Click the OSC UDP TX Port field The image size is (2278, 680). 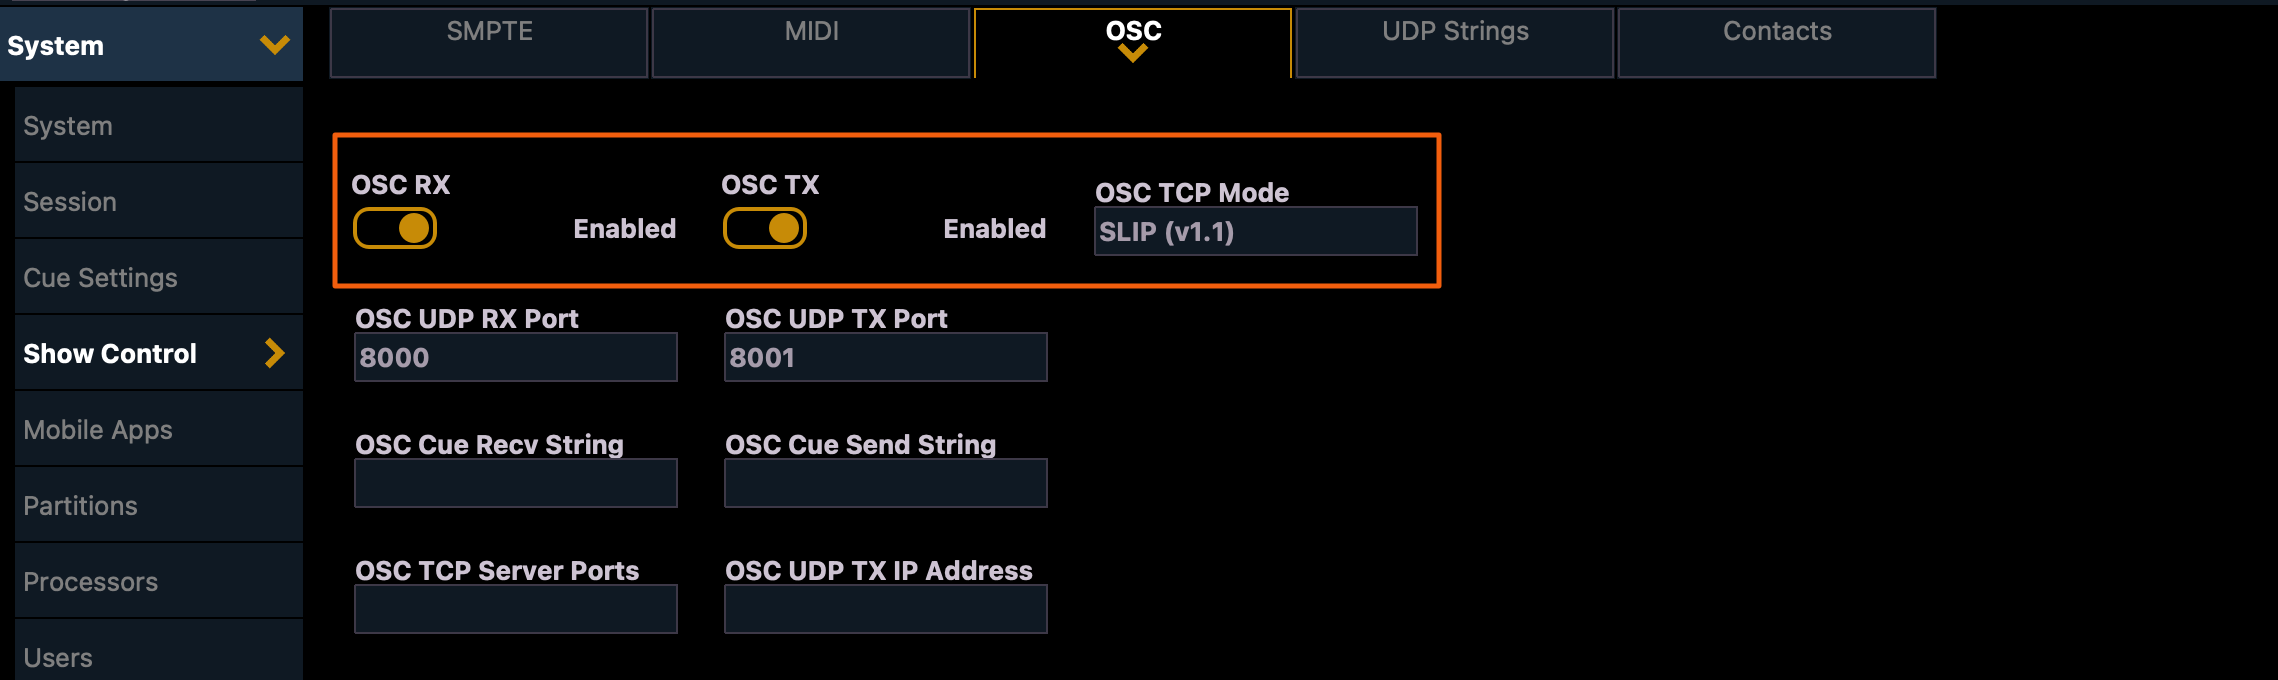coord(886,357)
